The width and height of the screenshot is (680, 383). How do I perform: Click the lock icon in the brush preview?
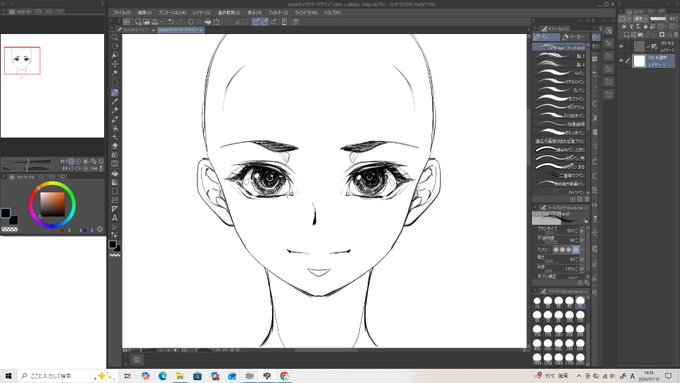point(585,221)
